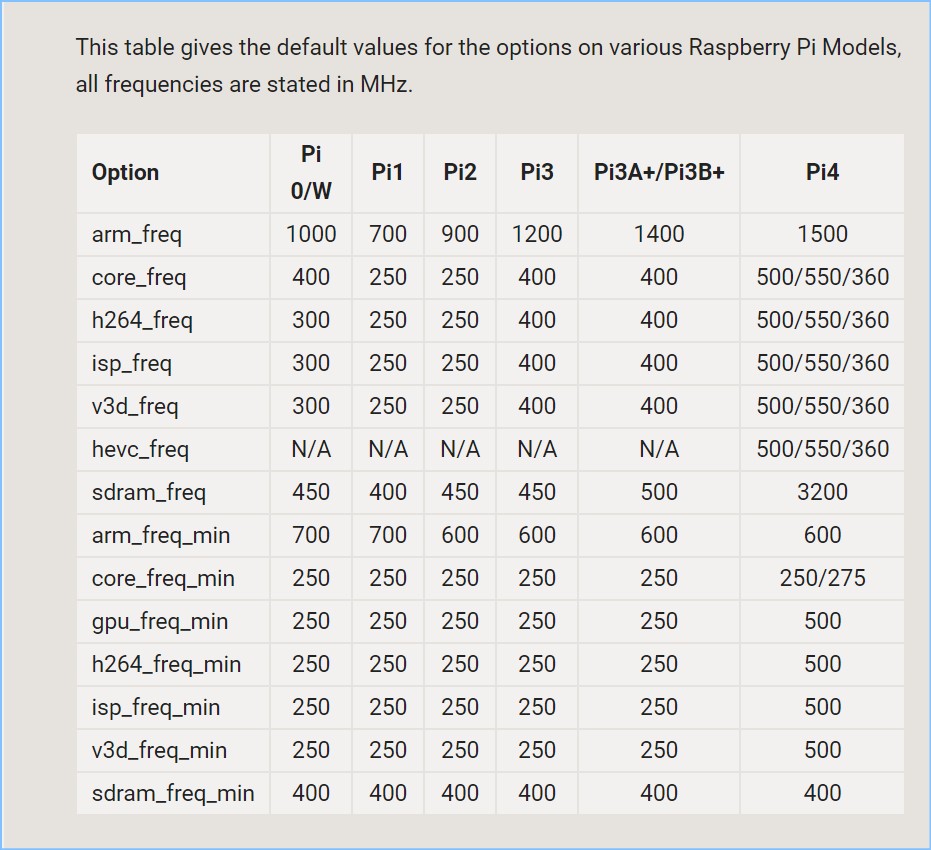Click the intro paragraph above the table
The height and width of the screenshot is (850, 931).
coord(488,66)
